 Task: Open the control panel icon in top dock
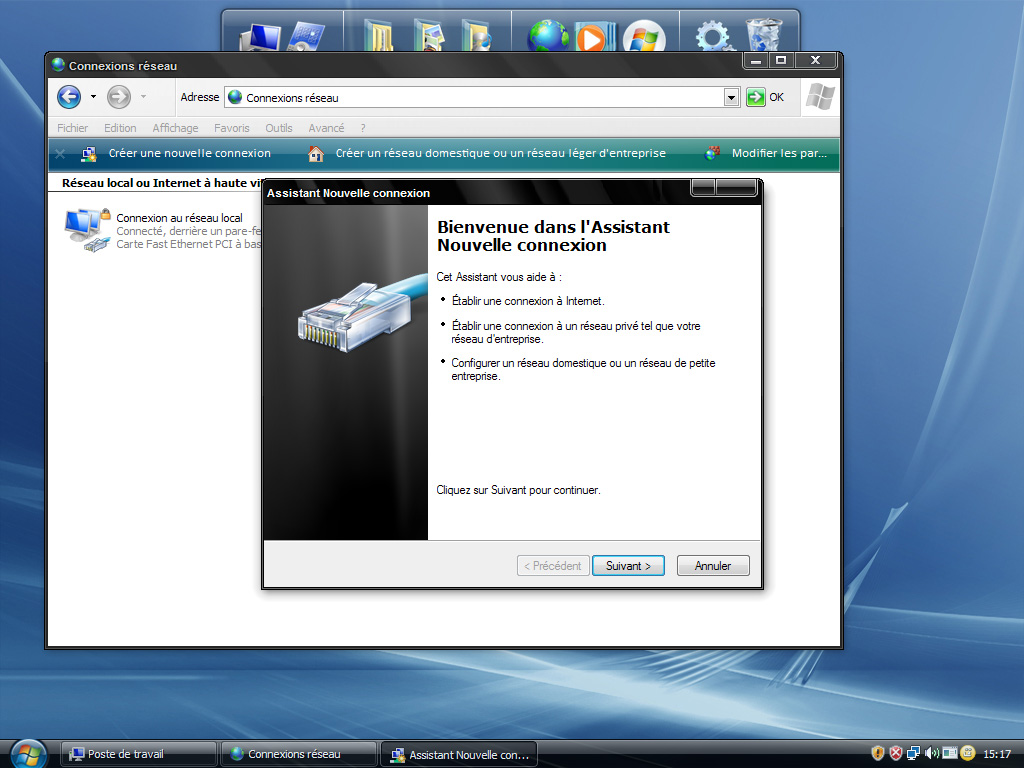coord(306,38)
